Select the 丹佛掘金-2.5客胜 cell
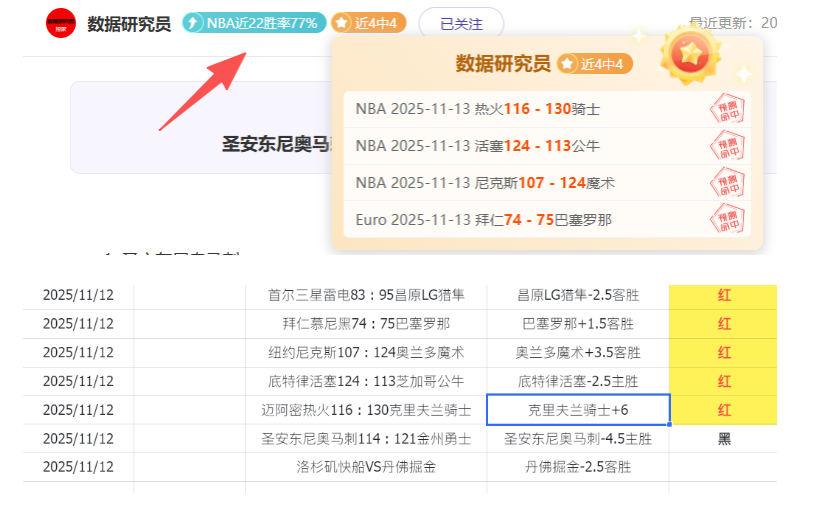Screen dimensions: 822x506 578,467
